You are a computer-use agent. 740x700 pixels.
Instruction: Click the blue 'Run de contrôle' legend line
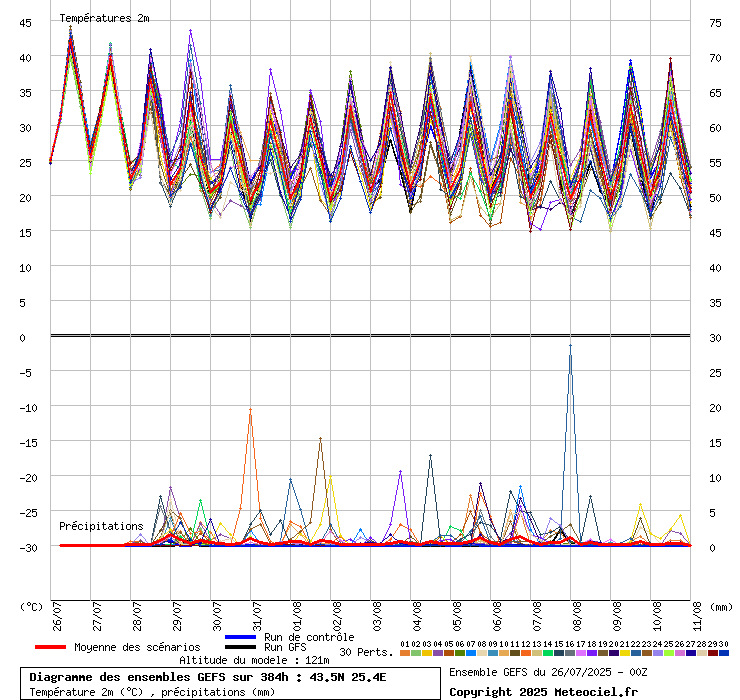click(x=240, y=637)
